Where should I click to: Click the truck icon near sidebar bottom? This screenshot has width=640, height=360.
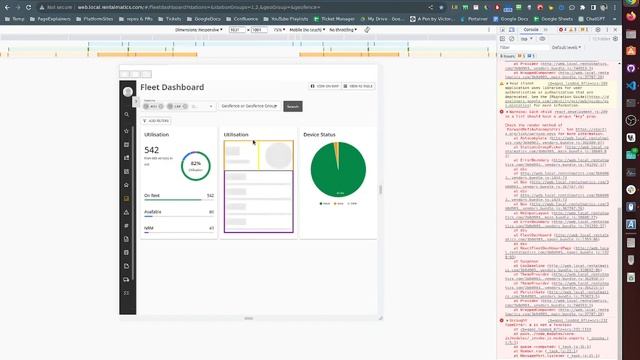pos(127,280)
